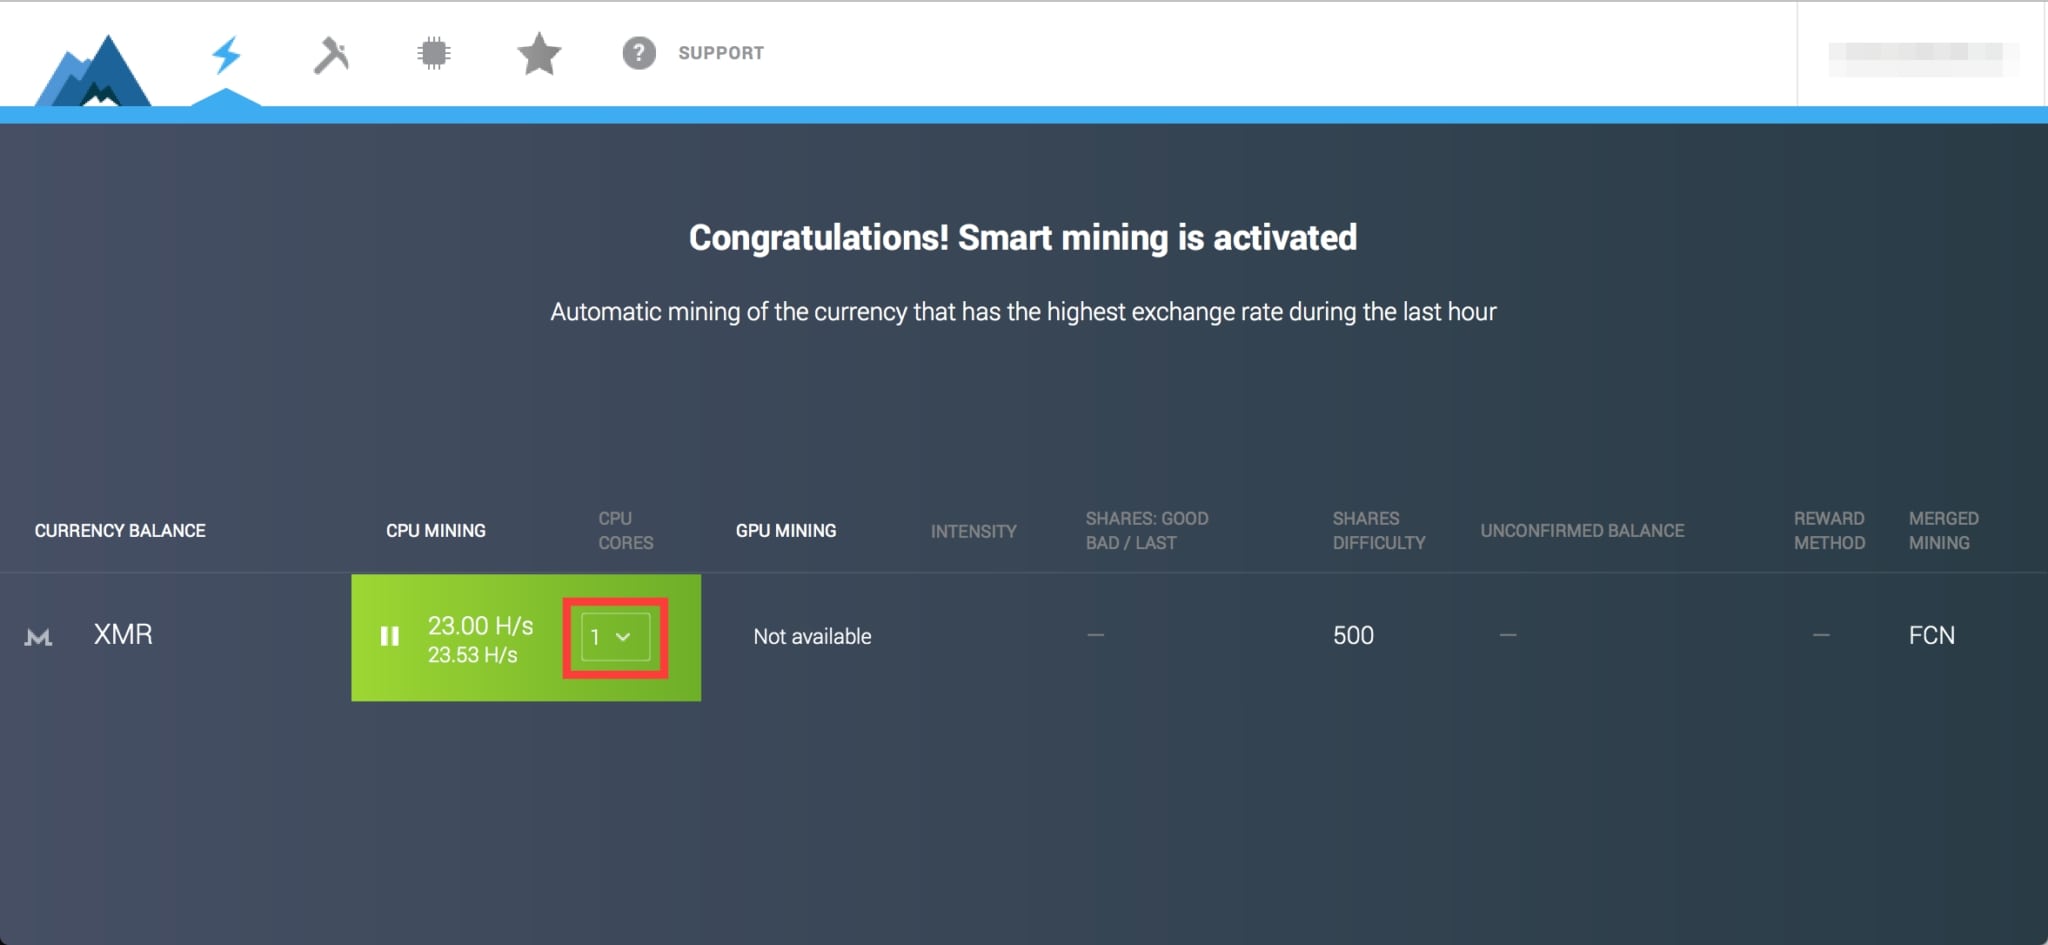The image size is (2048, 945).
Task: Select the Monero currency icon beside XMR
Action: click(38, 637)
